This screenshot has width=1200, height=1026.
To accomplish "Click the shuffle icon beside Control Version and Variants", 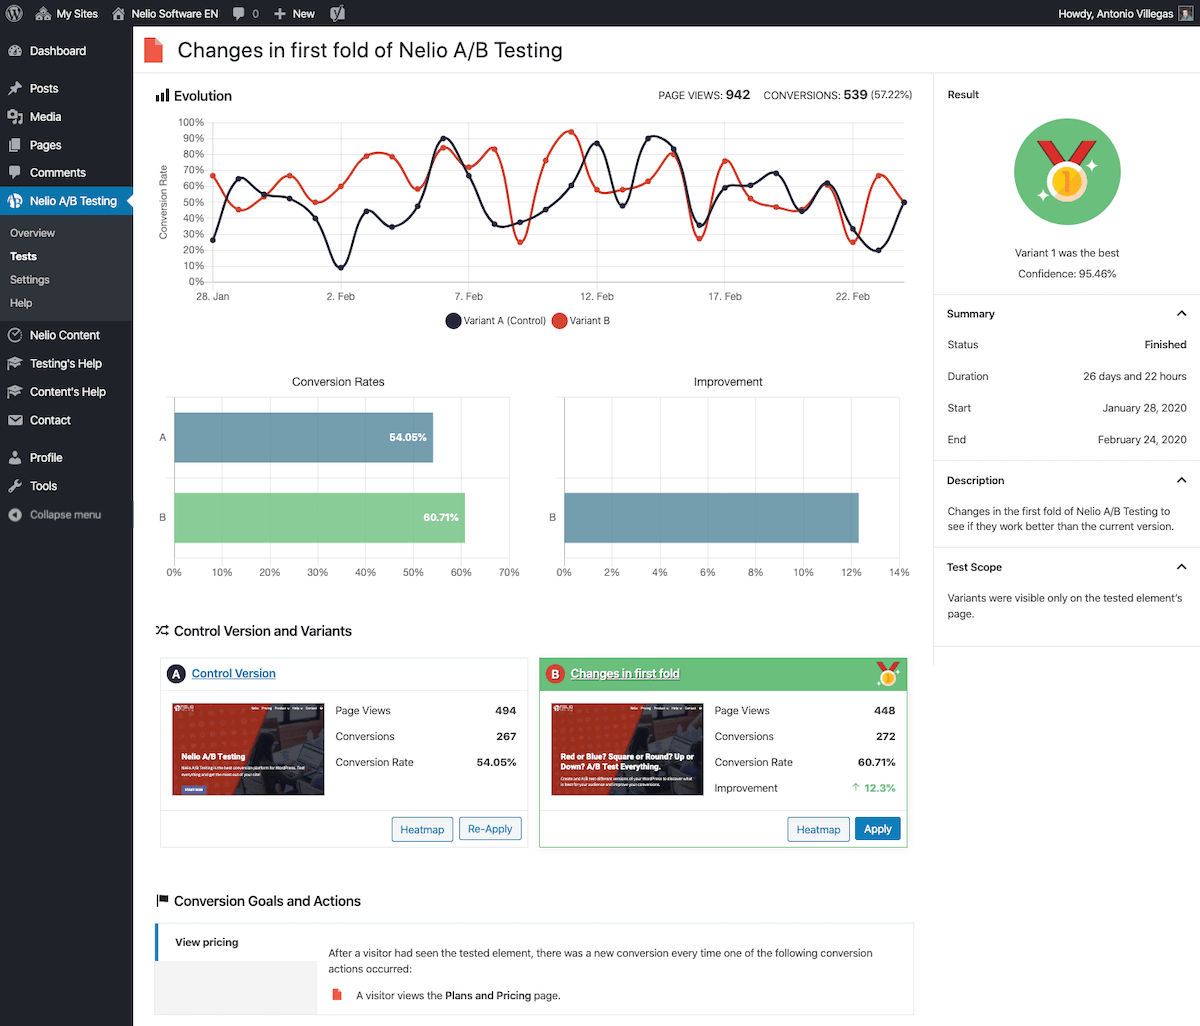I will click(162, 631).
